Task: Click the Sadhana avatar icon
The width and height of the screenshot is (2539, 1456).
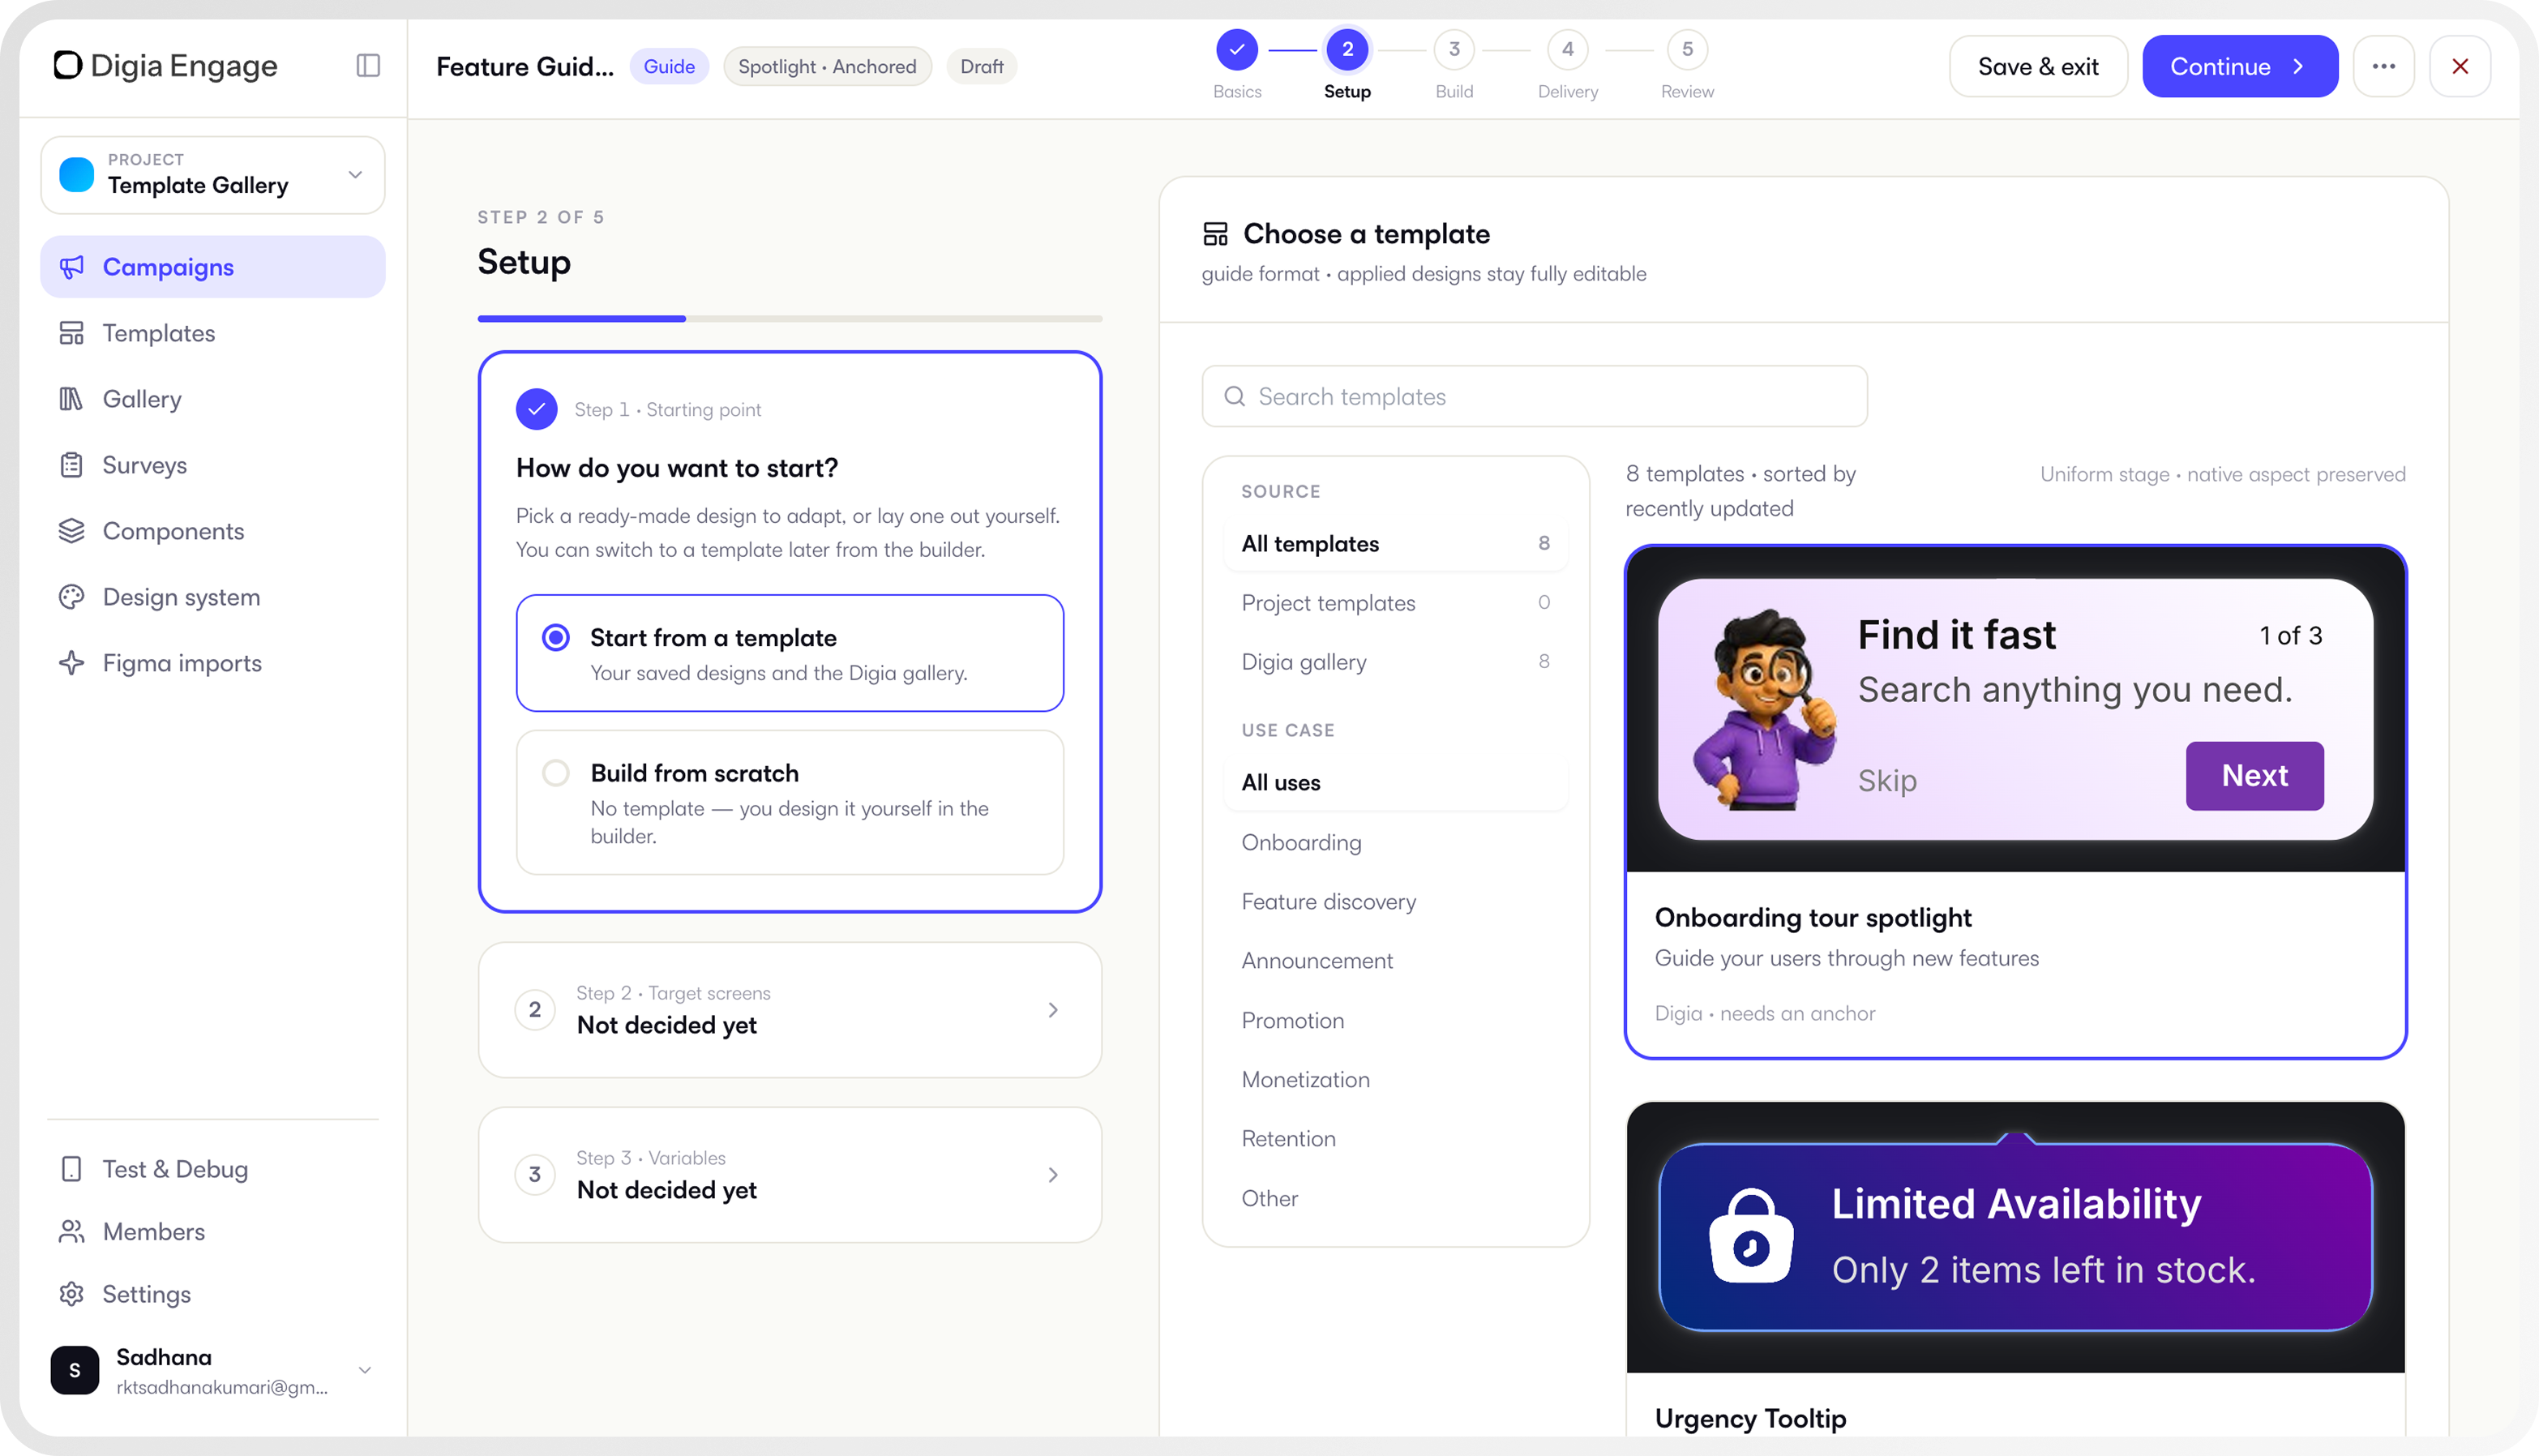Action: pos(75,1370)
